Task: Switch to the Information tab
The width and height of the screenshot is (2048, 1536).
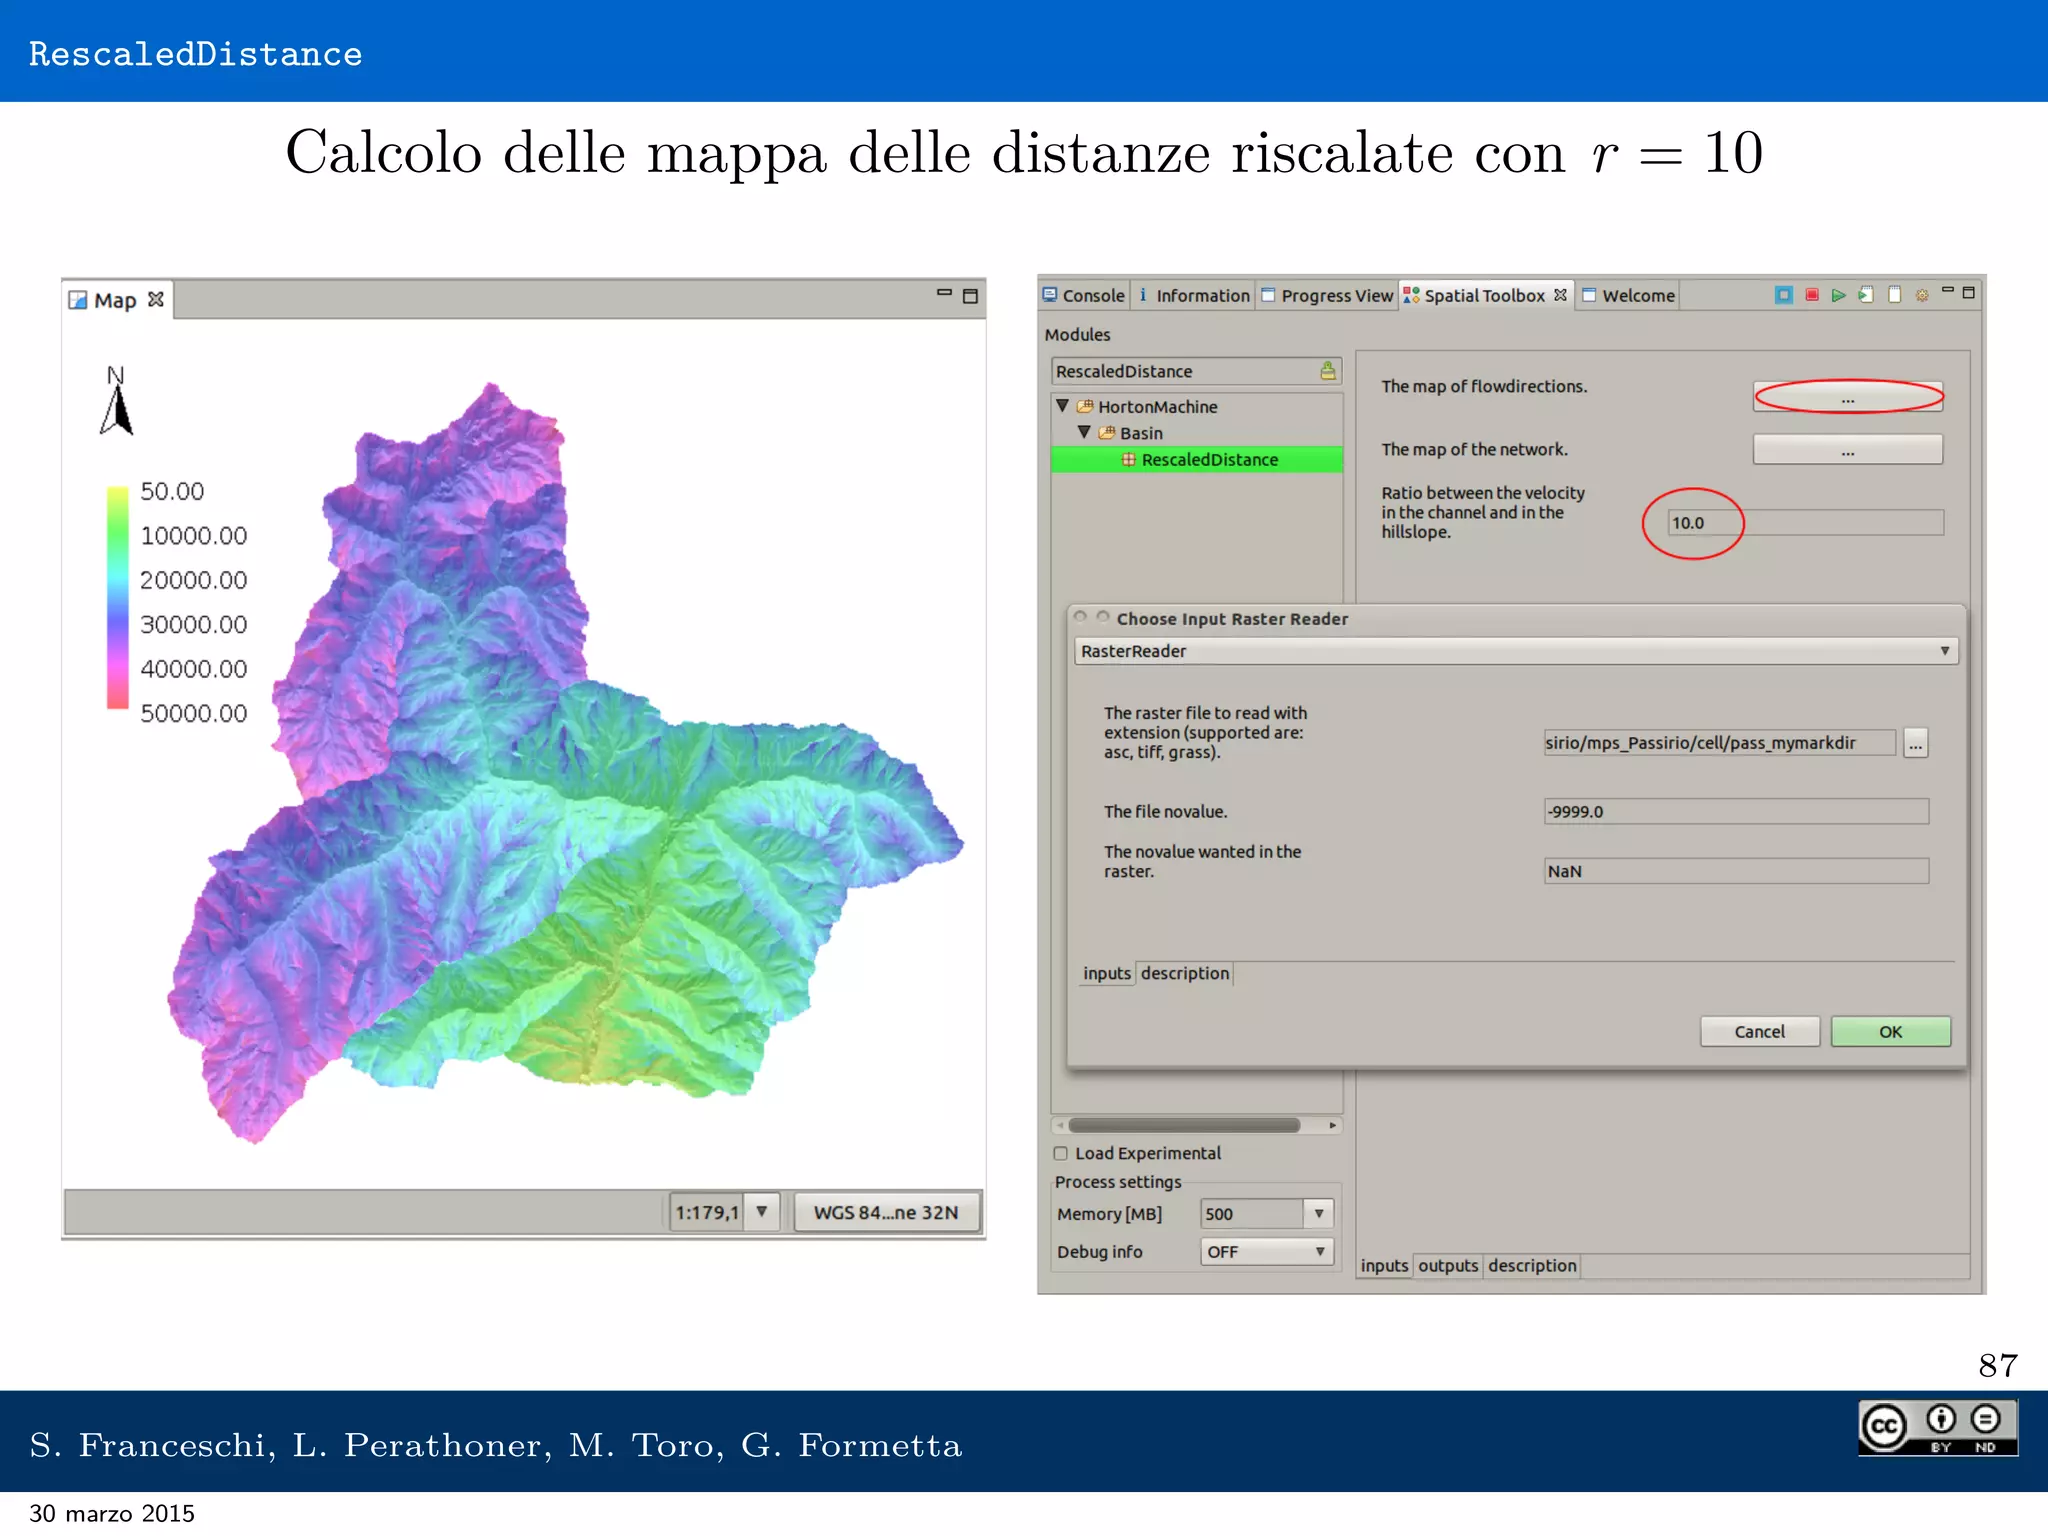Action: pos(1195,296)
